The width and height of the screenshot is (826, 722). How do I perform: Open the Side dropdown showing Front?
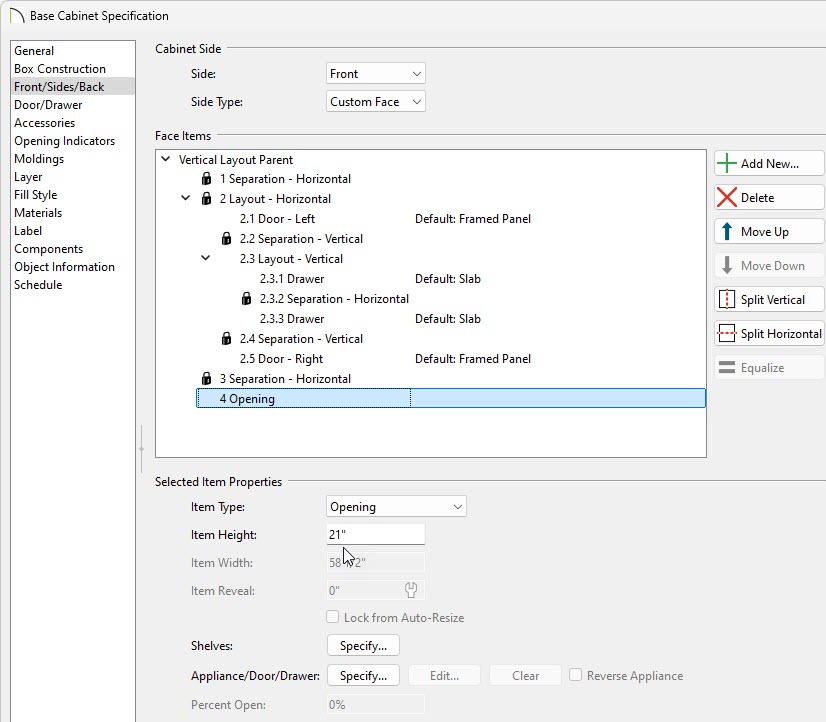[x=376, y=74]
